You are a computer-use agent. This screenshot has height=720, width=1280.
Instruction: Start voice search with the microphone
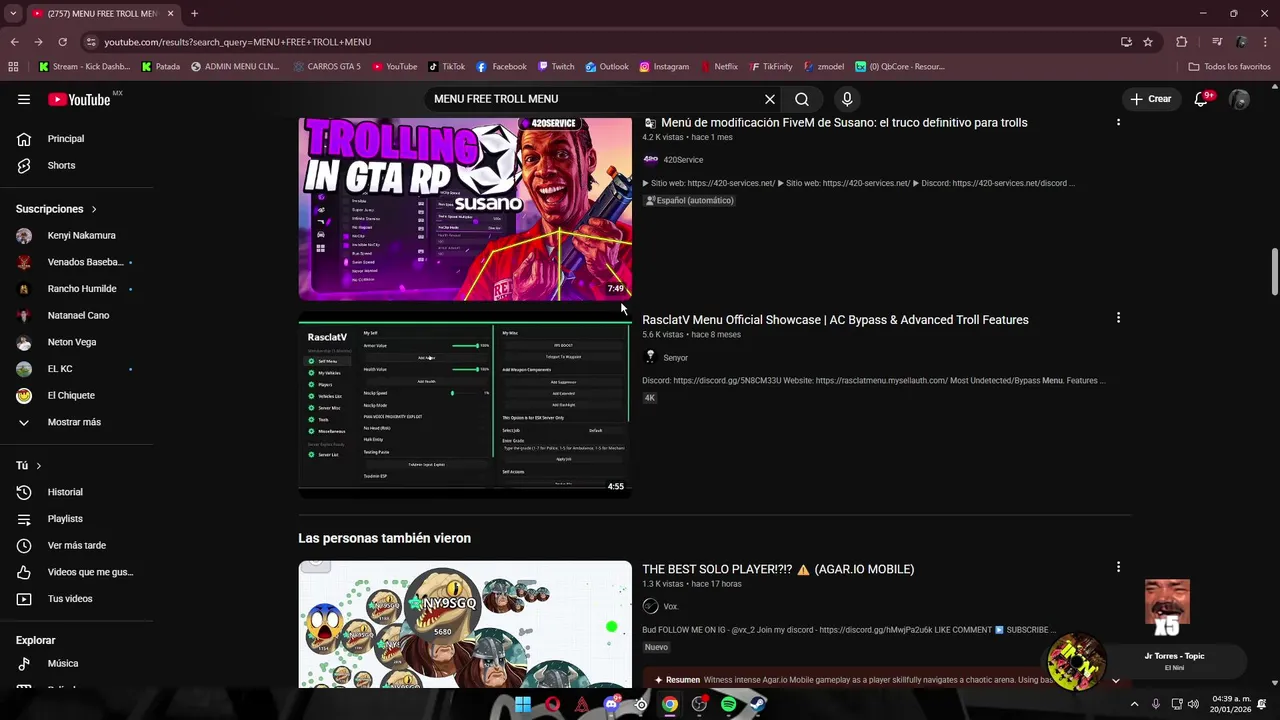pos(847,99)
